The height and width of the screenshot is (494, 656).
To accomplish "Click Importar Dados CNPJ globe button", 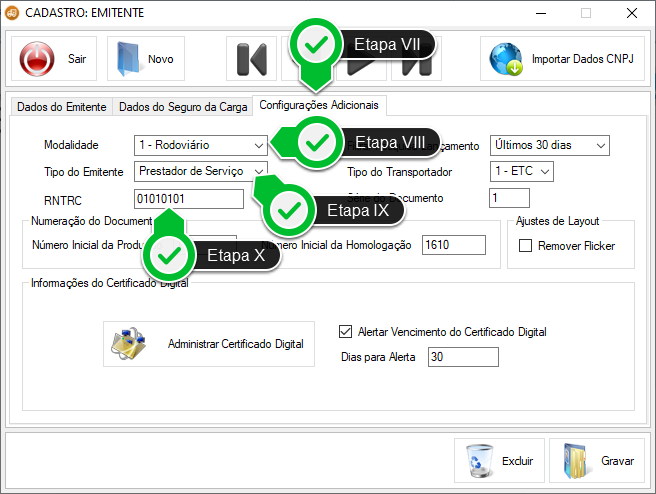I will 562,59.
